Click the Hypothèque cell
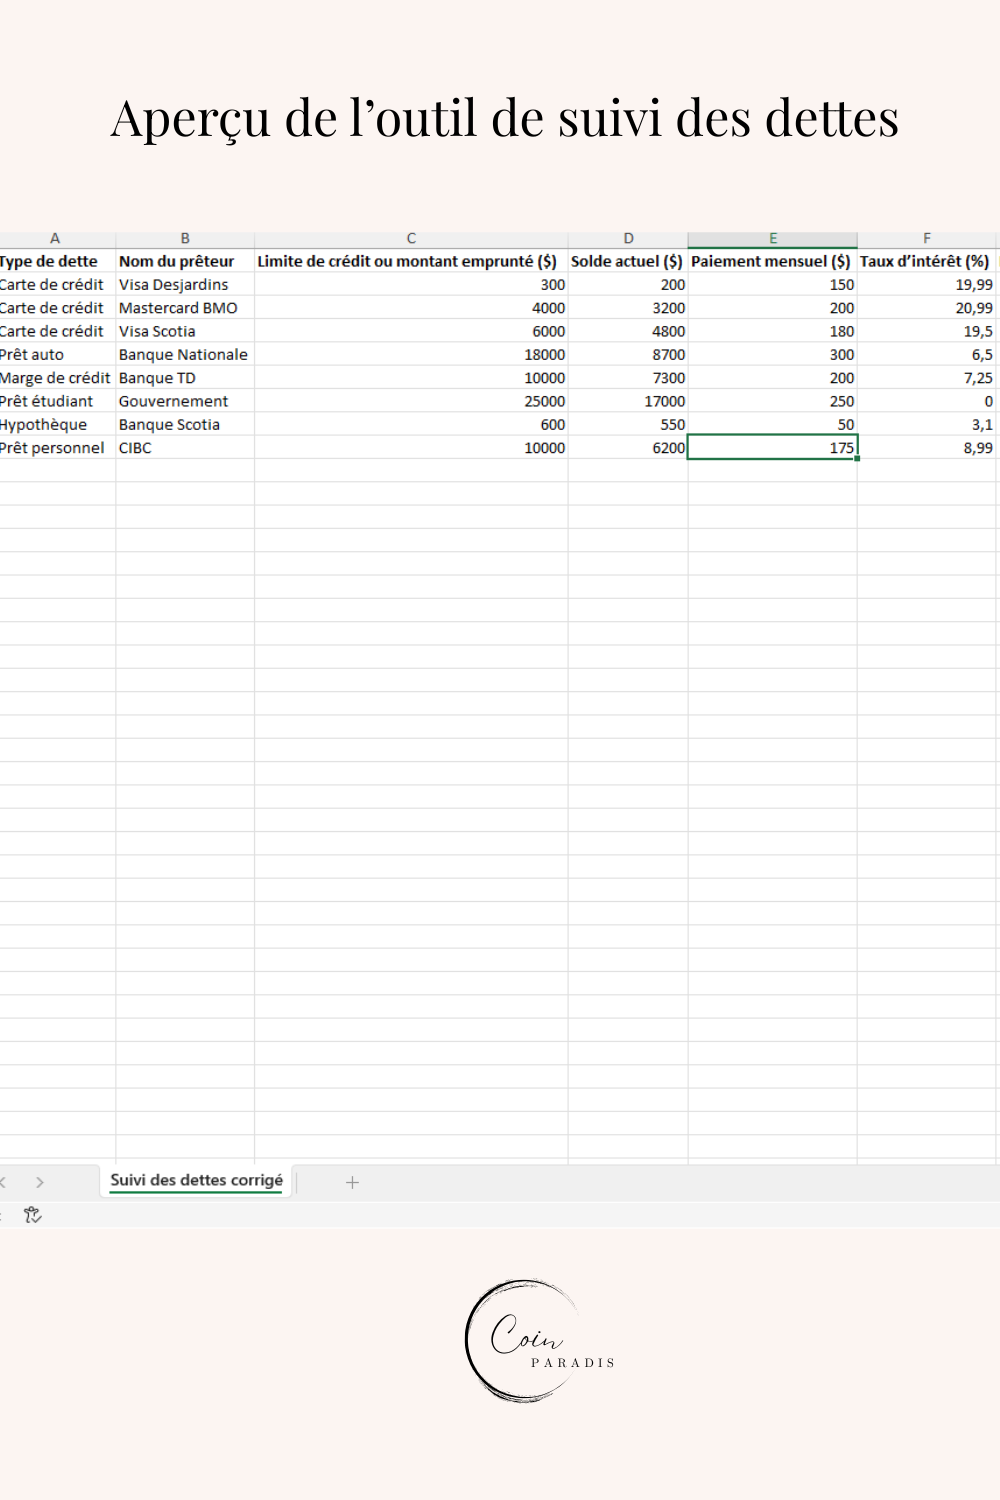 [57, 424]
